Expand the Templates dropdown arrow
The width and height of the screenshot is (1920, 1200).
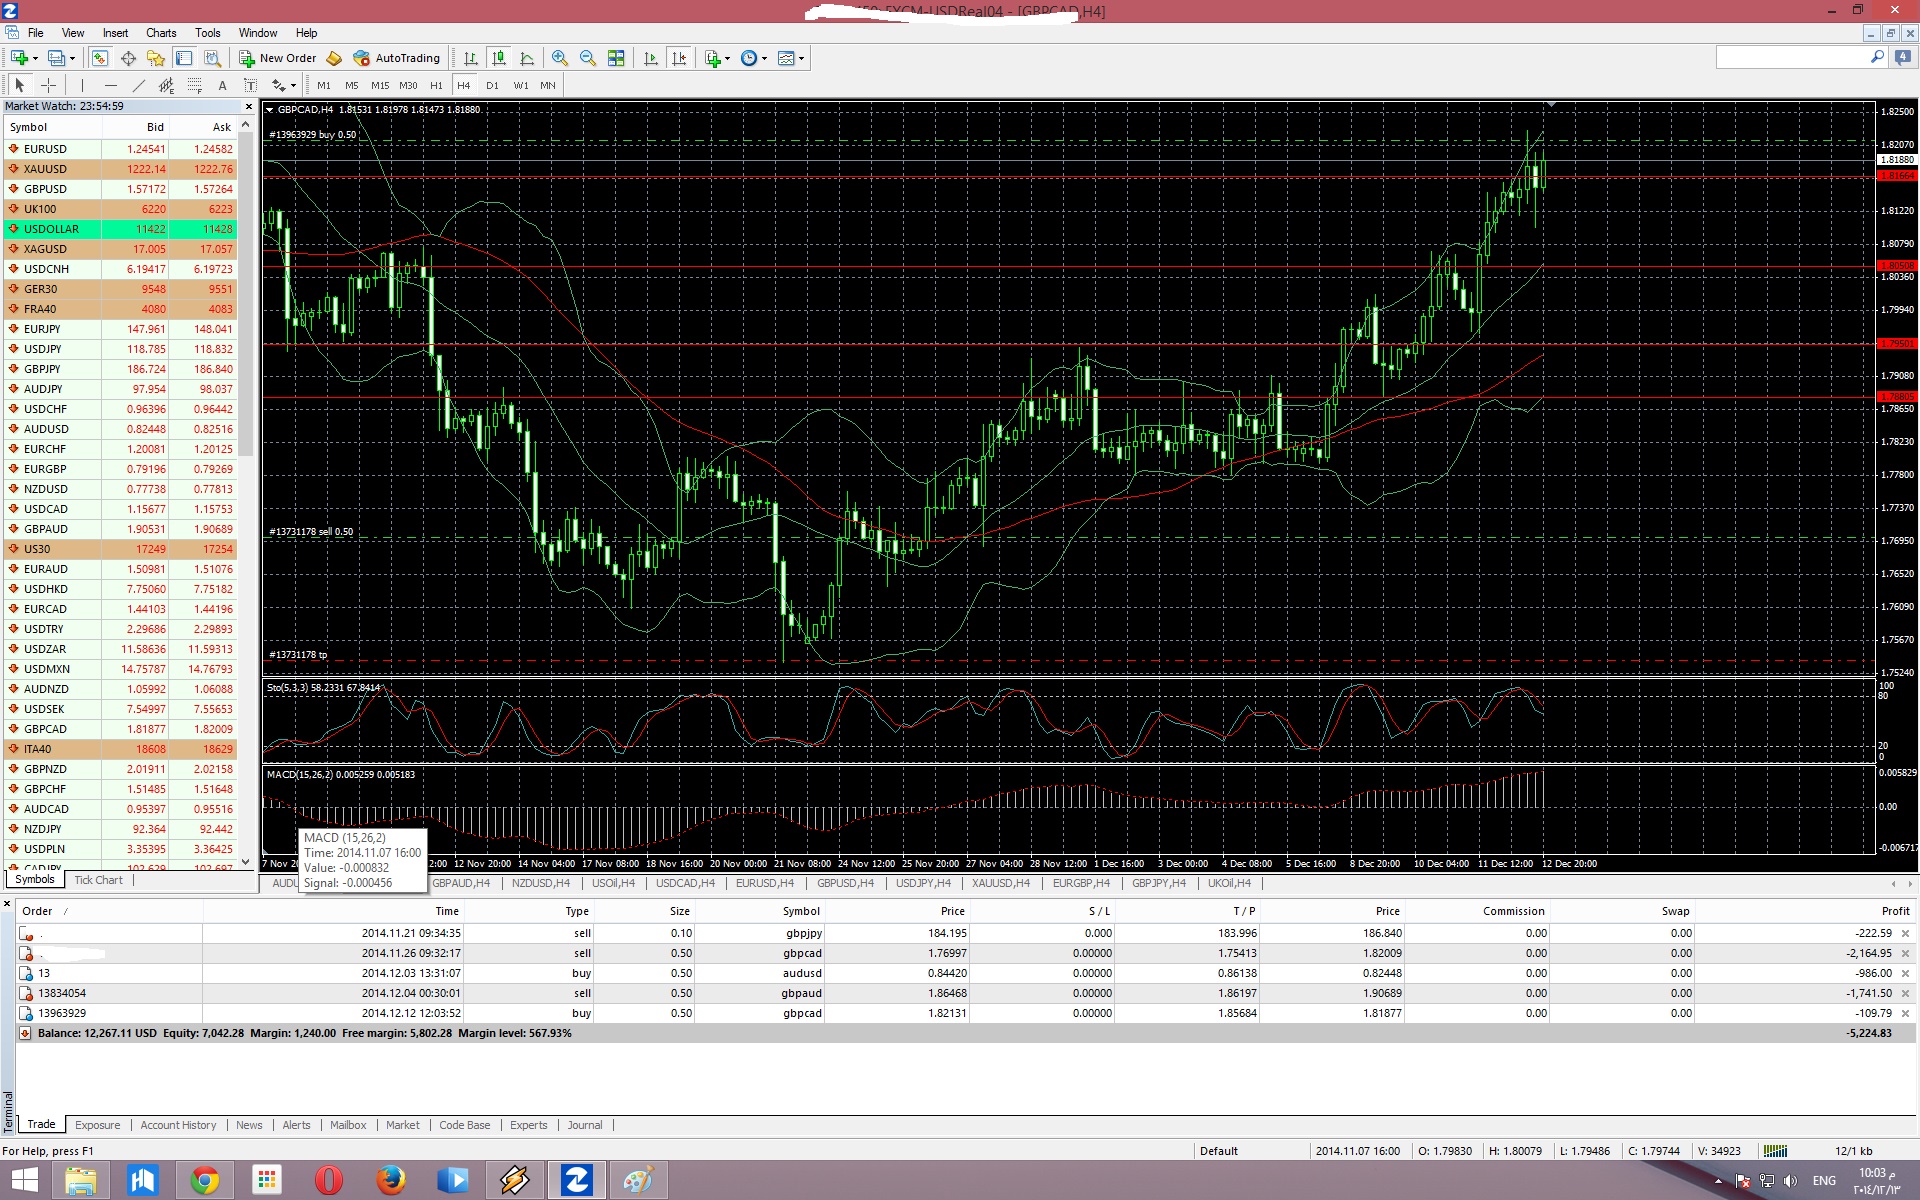pyautogui.click(x=801, y=58)
